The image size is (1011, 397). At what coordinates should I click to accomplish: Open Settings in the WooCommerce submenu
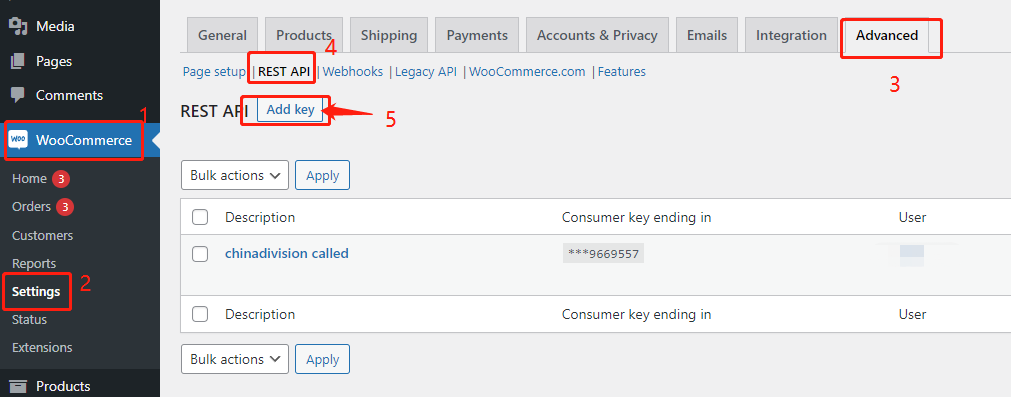pyautogui.click(x=36, y=291)
